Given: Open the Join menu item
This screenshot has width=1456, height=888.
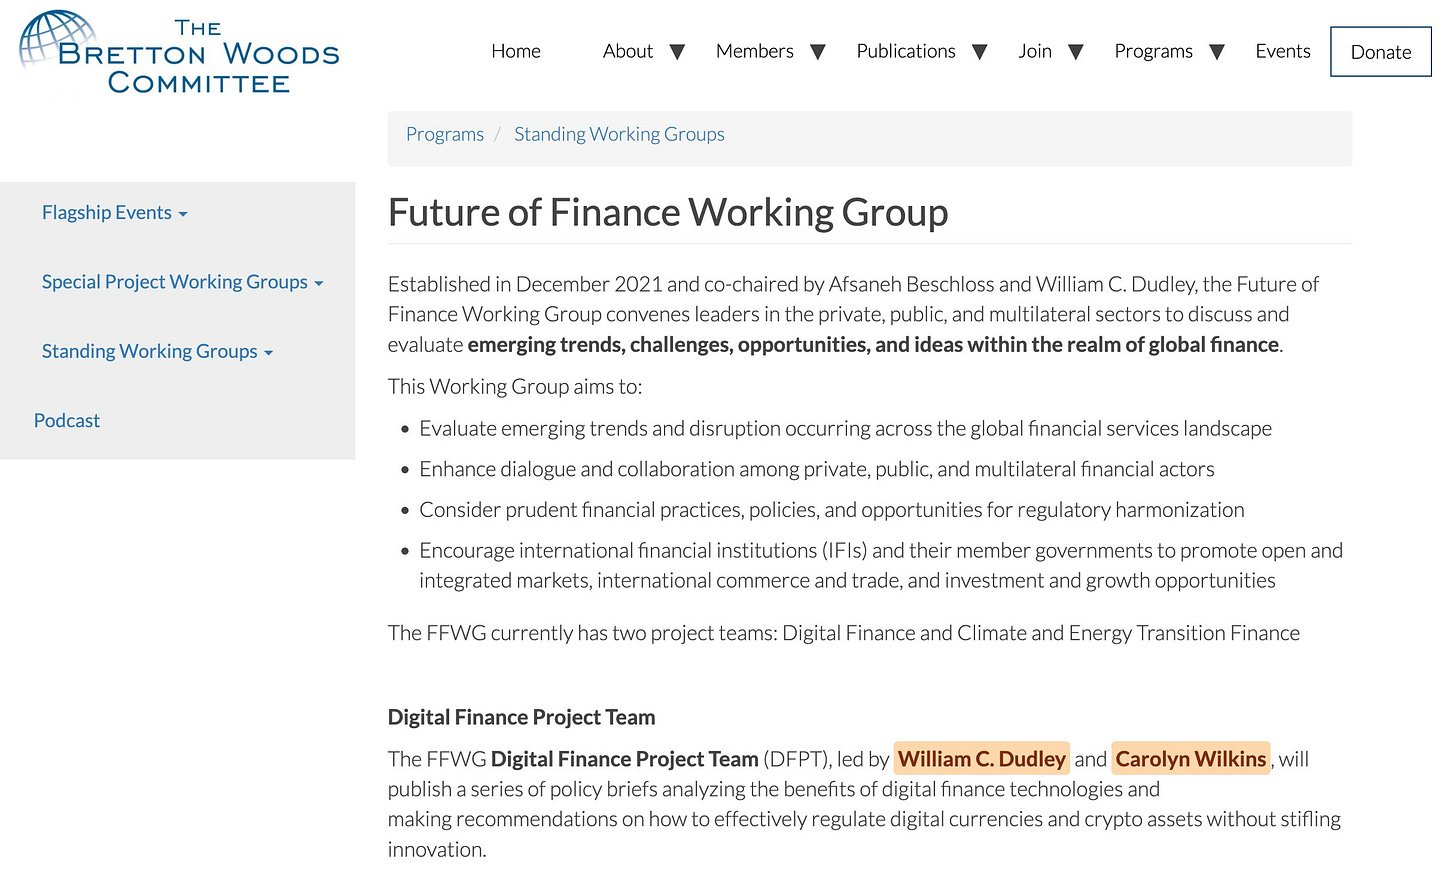Looking at the screenshot, I should 1035,51.
